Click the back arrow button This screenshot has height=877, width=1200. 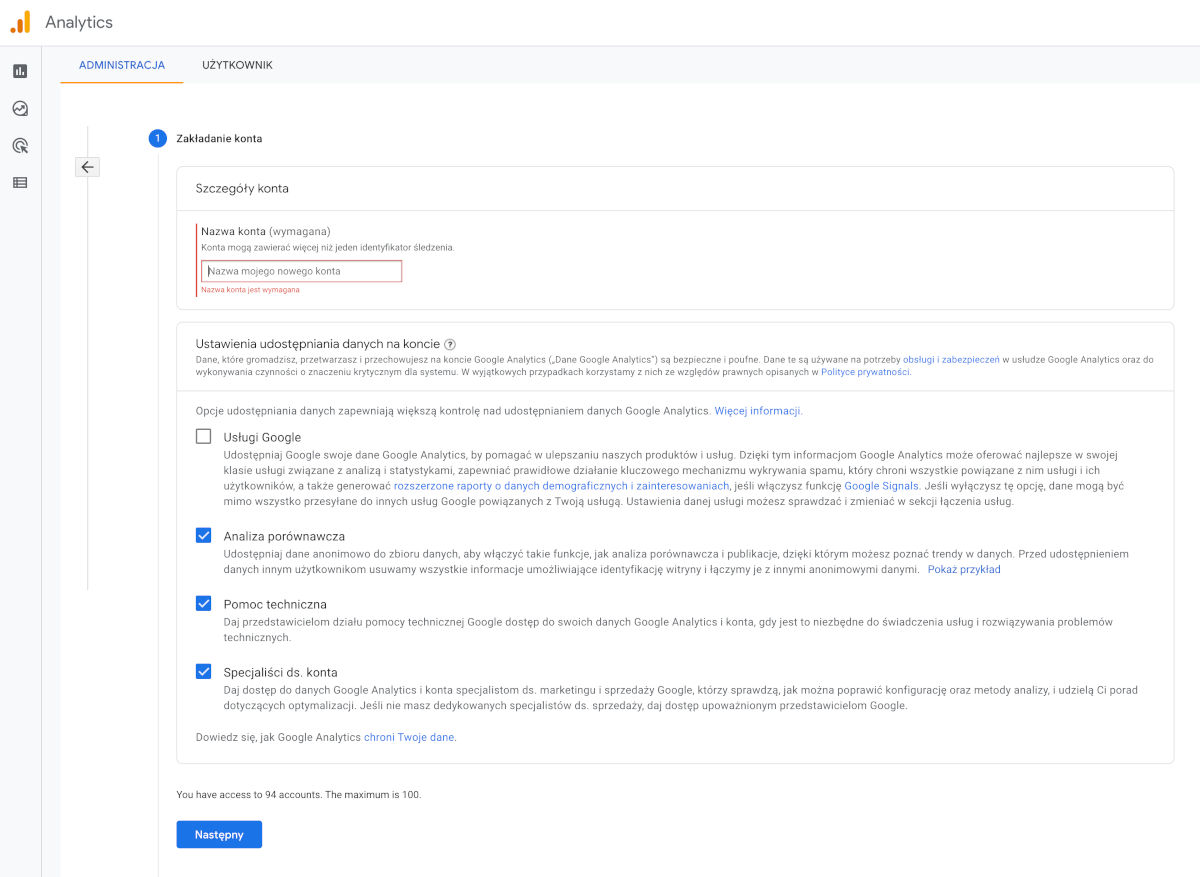tap(87, 167)
